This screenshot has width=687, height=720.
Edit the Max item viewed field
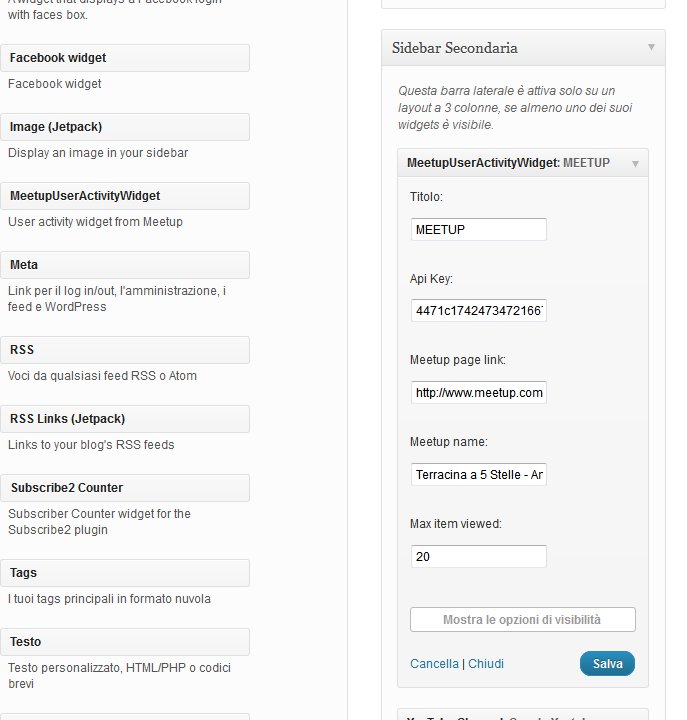[479, 557]
